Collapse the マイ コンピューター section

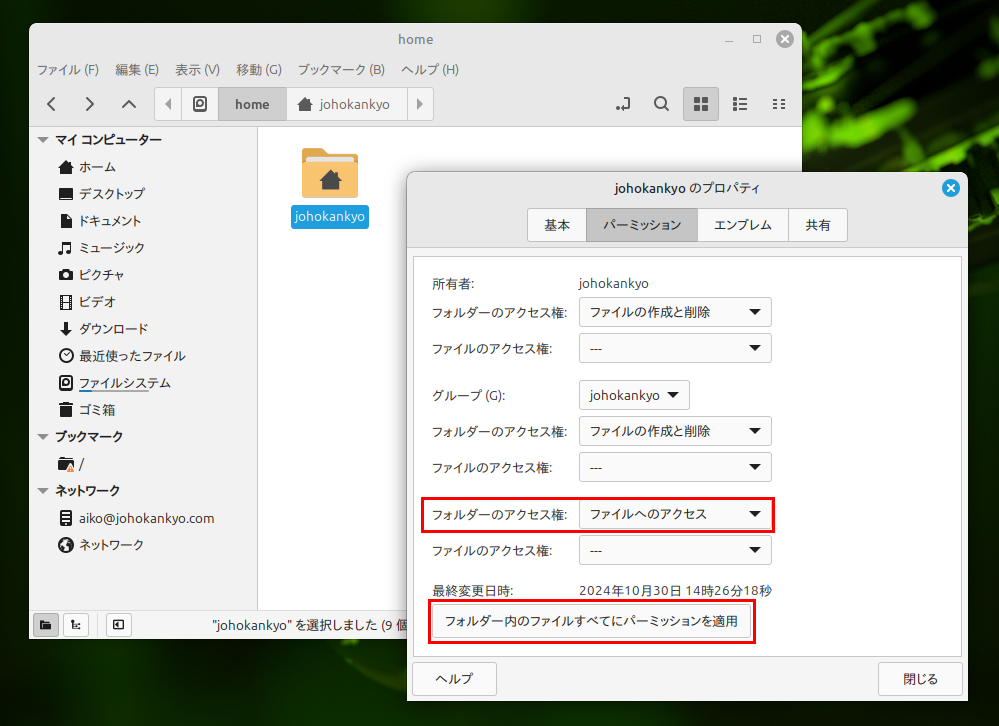tap(43, 140)
